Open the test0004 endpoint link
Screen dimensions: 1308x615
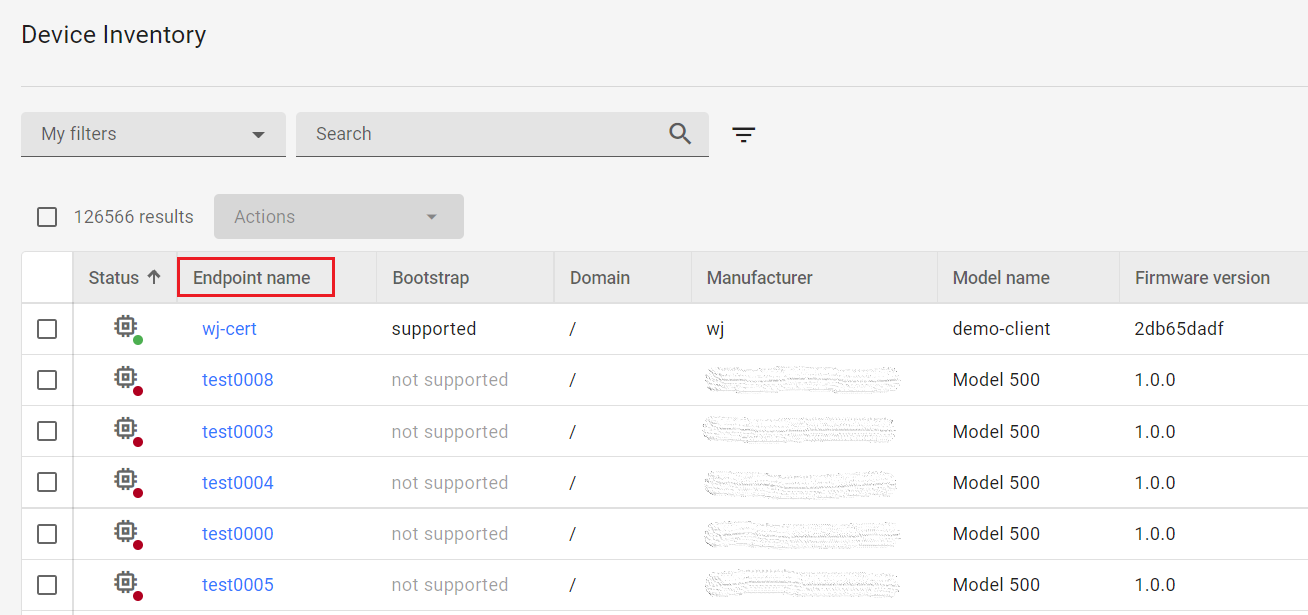[238, 483]
